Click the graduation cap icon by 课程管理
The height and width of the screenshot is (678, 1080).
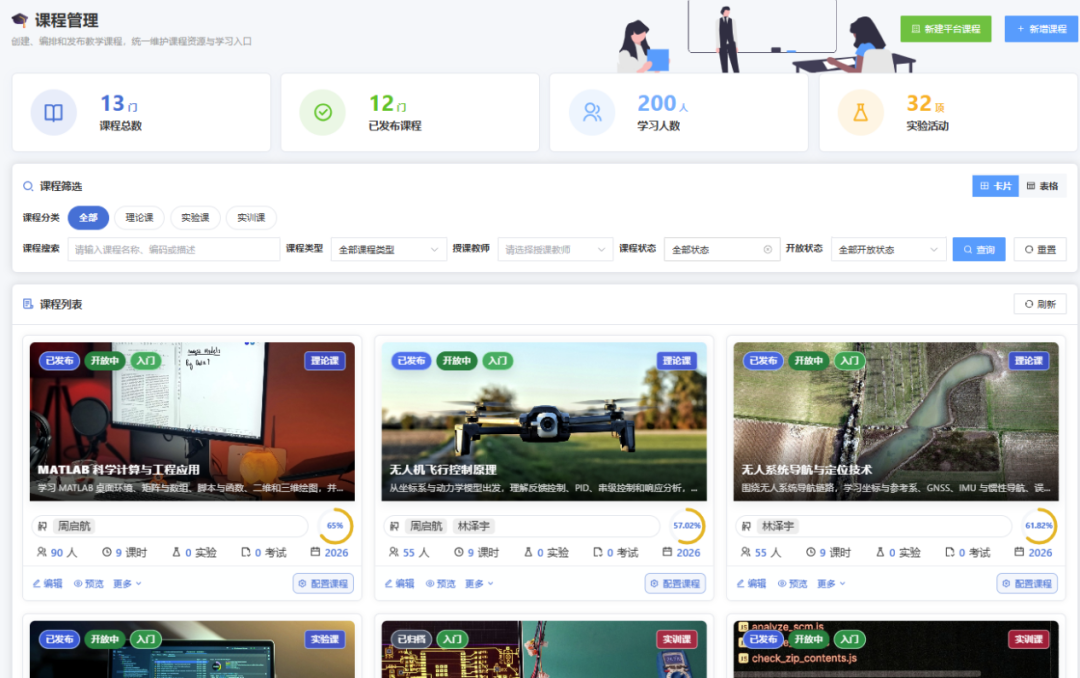point(20,20)
